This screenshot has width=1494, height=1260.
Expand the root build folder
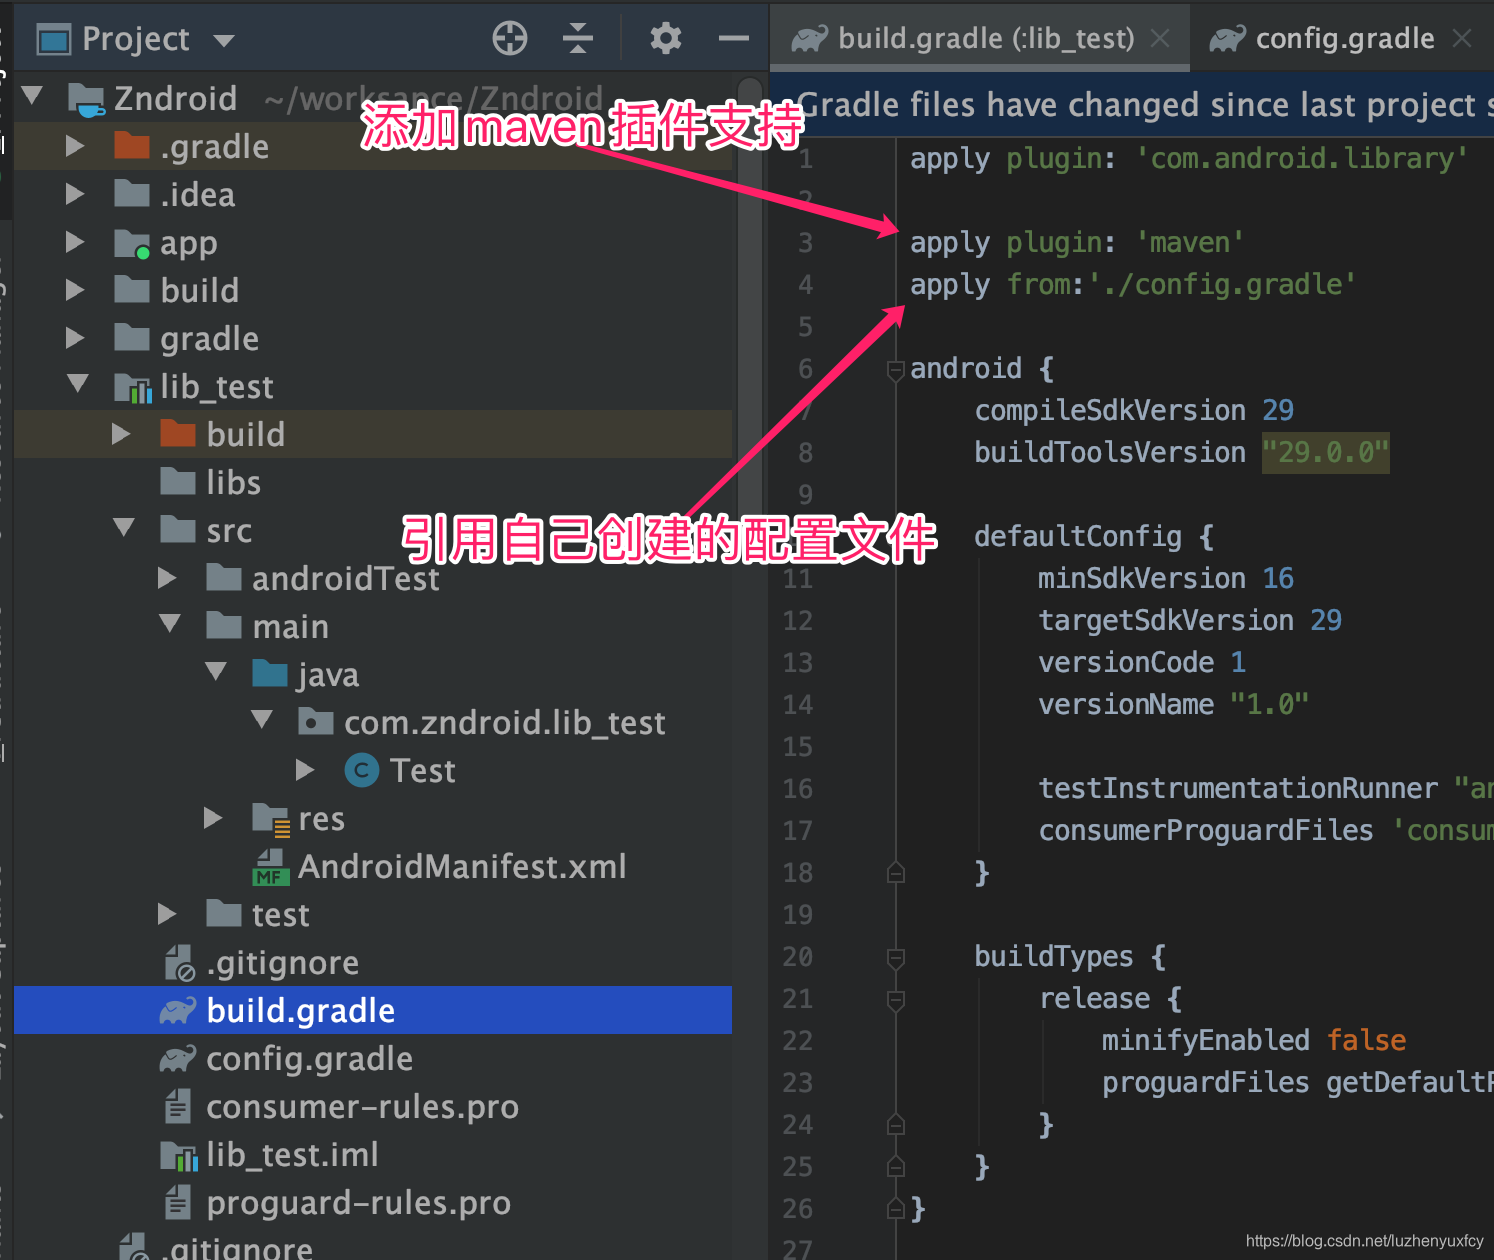point(74,290)
